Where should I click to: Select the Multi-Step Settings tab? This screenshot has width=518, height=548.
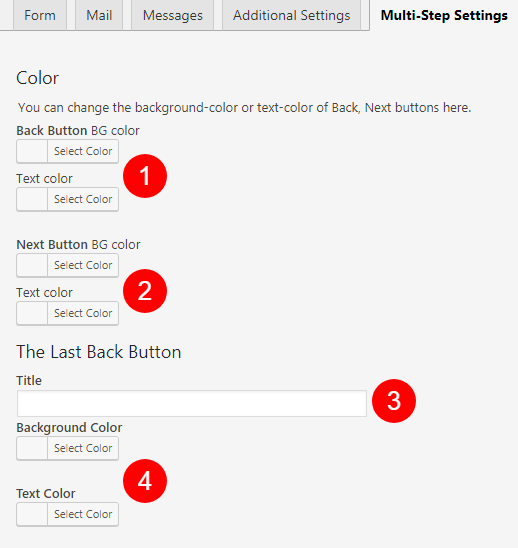pyautogui.click(x=444, y=15)
